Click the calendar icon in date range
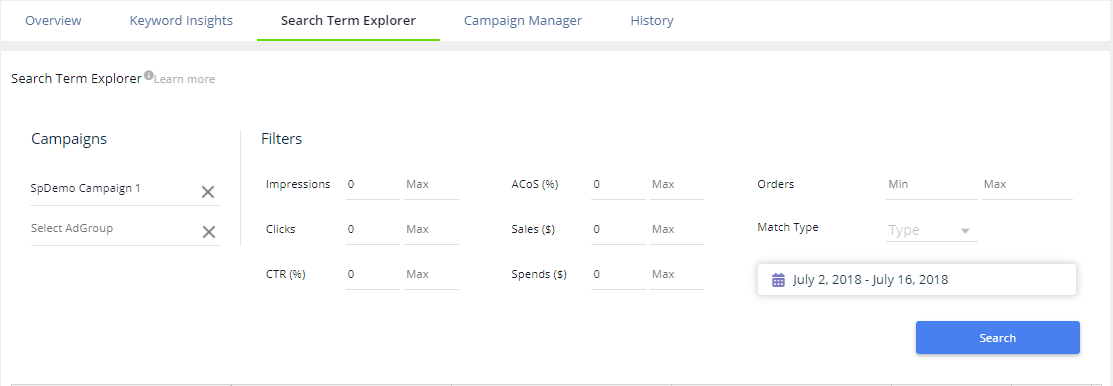Screen dimensions: 1113x386 point(779,280)
